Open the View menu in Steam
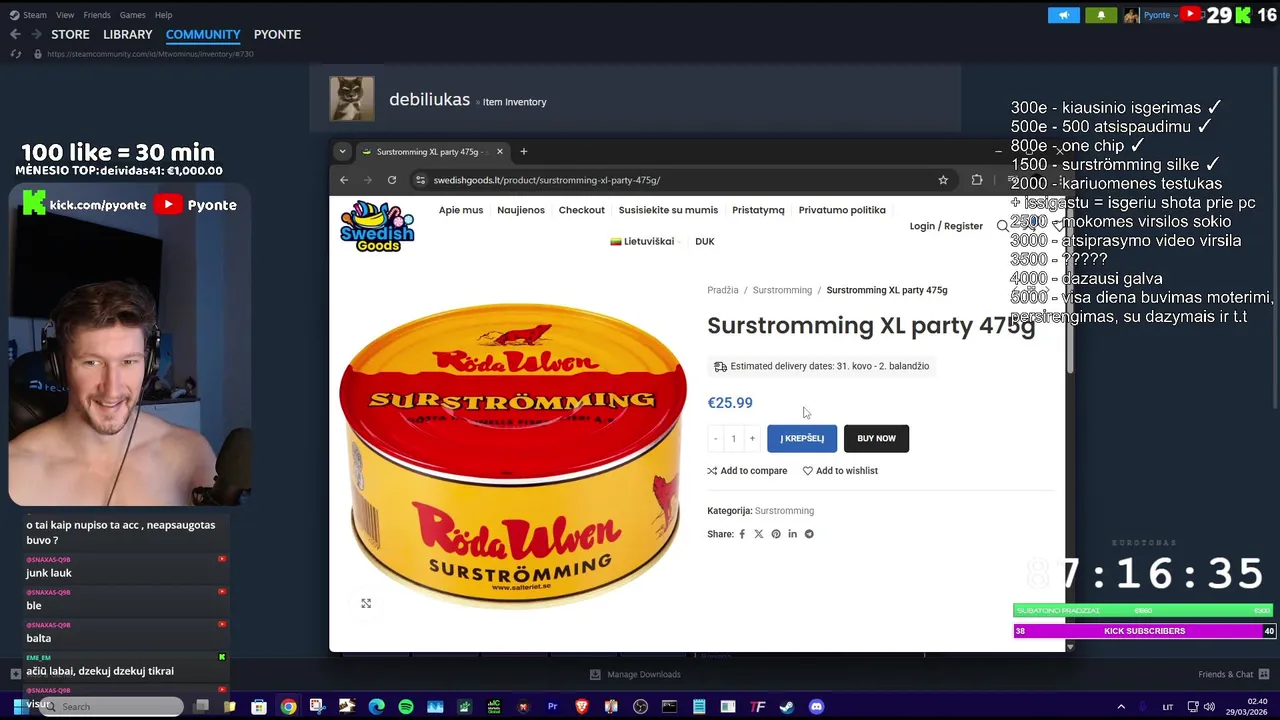This screenshot has width=1280, height=720. pos(65,15)
